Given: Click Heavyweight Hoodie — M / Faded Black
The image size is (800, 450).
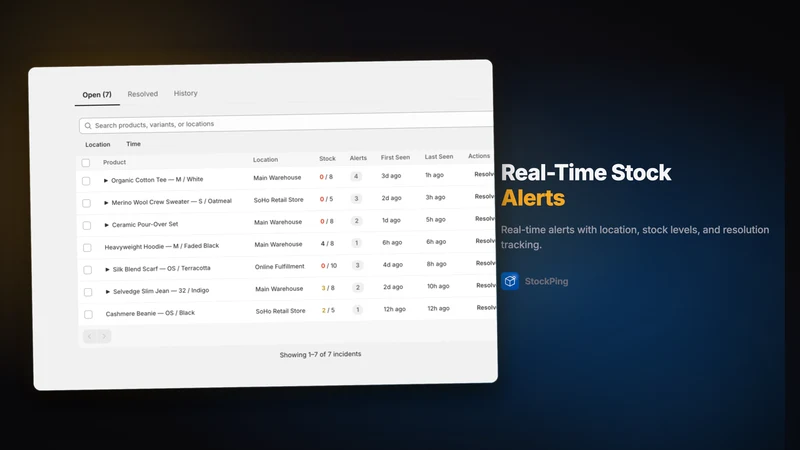Looking at the screenshot, I should tap(162, 246).
